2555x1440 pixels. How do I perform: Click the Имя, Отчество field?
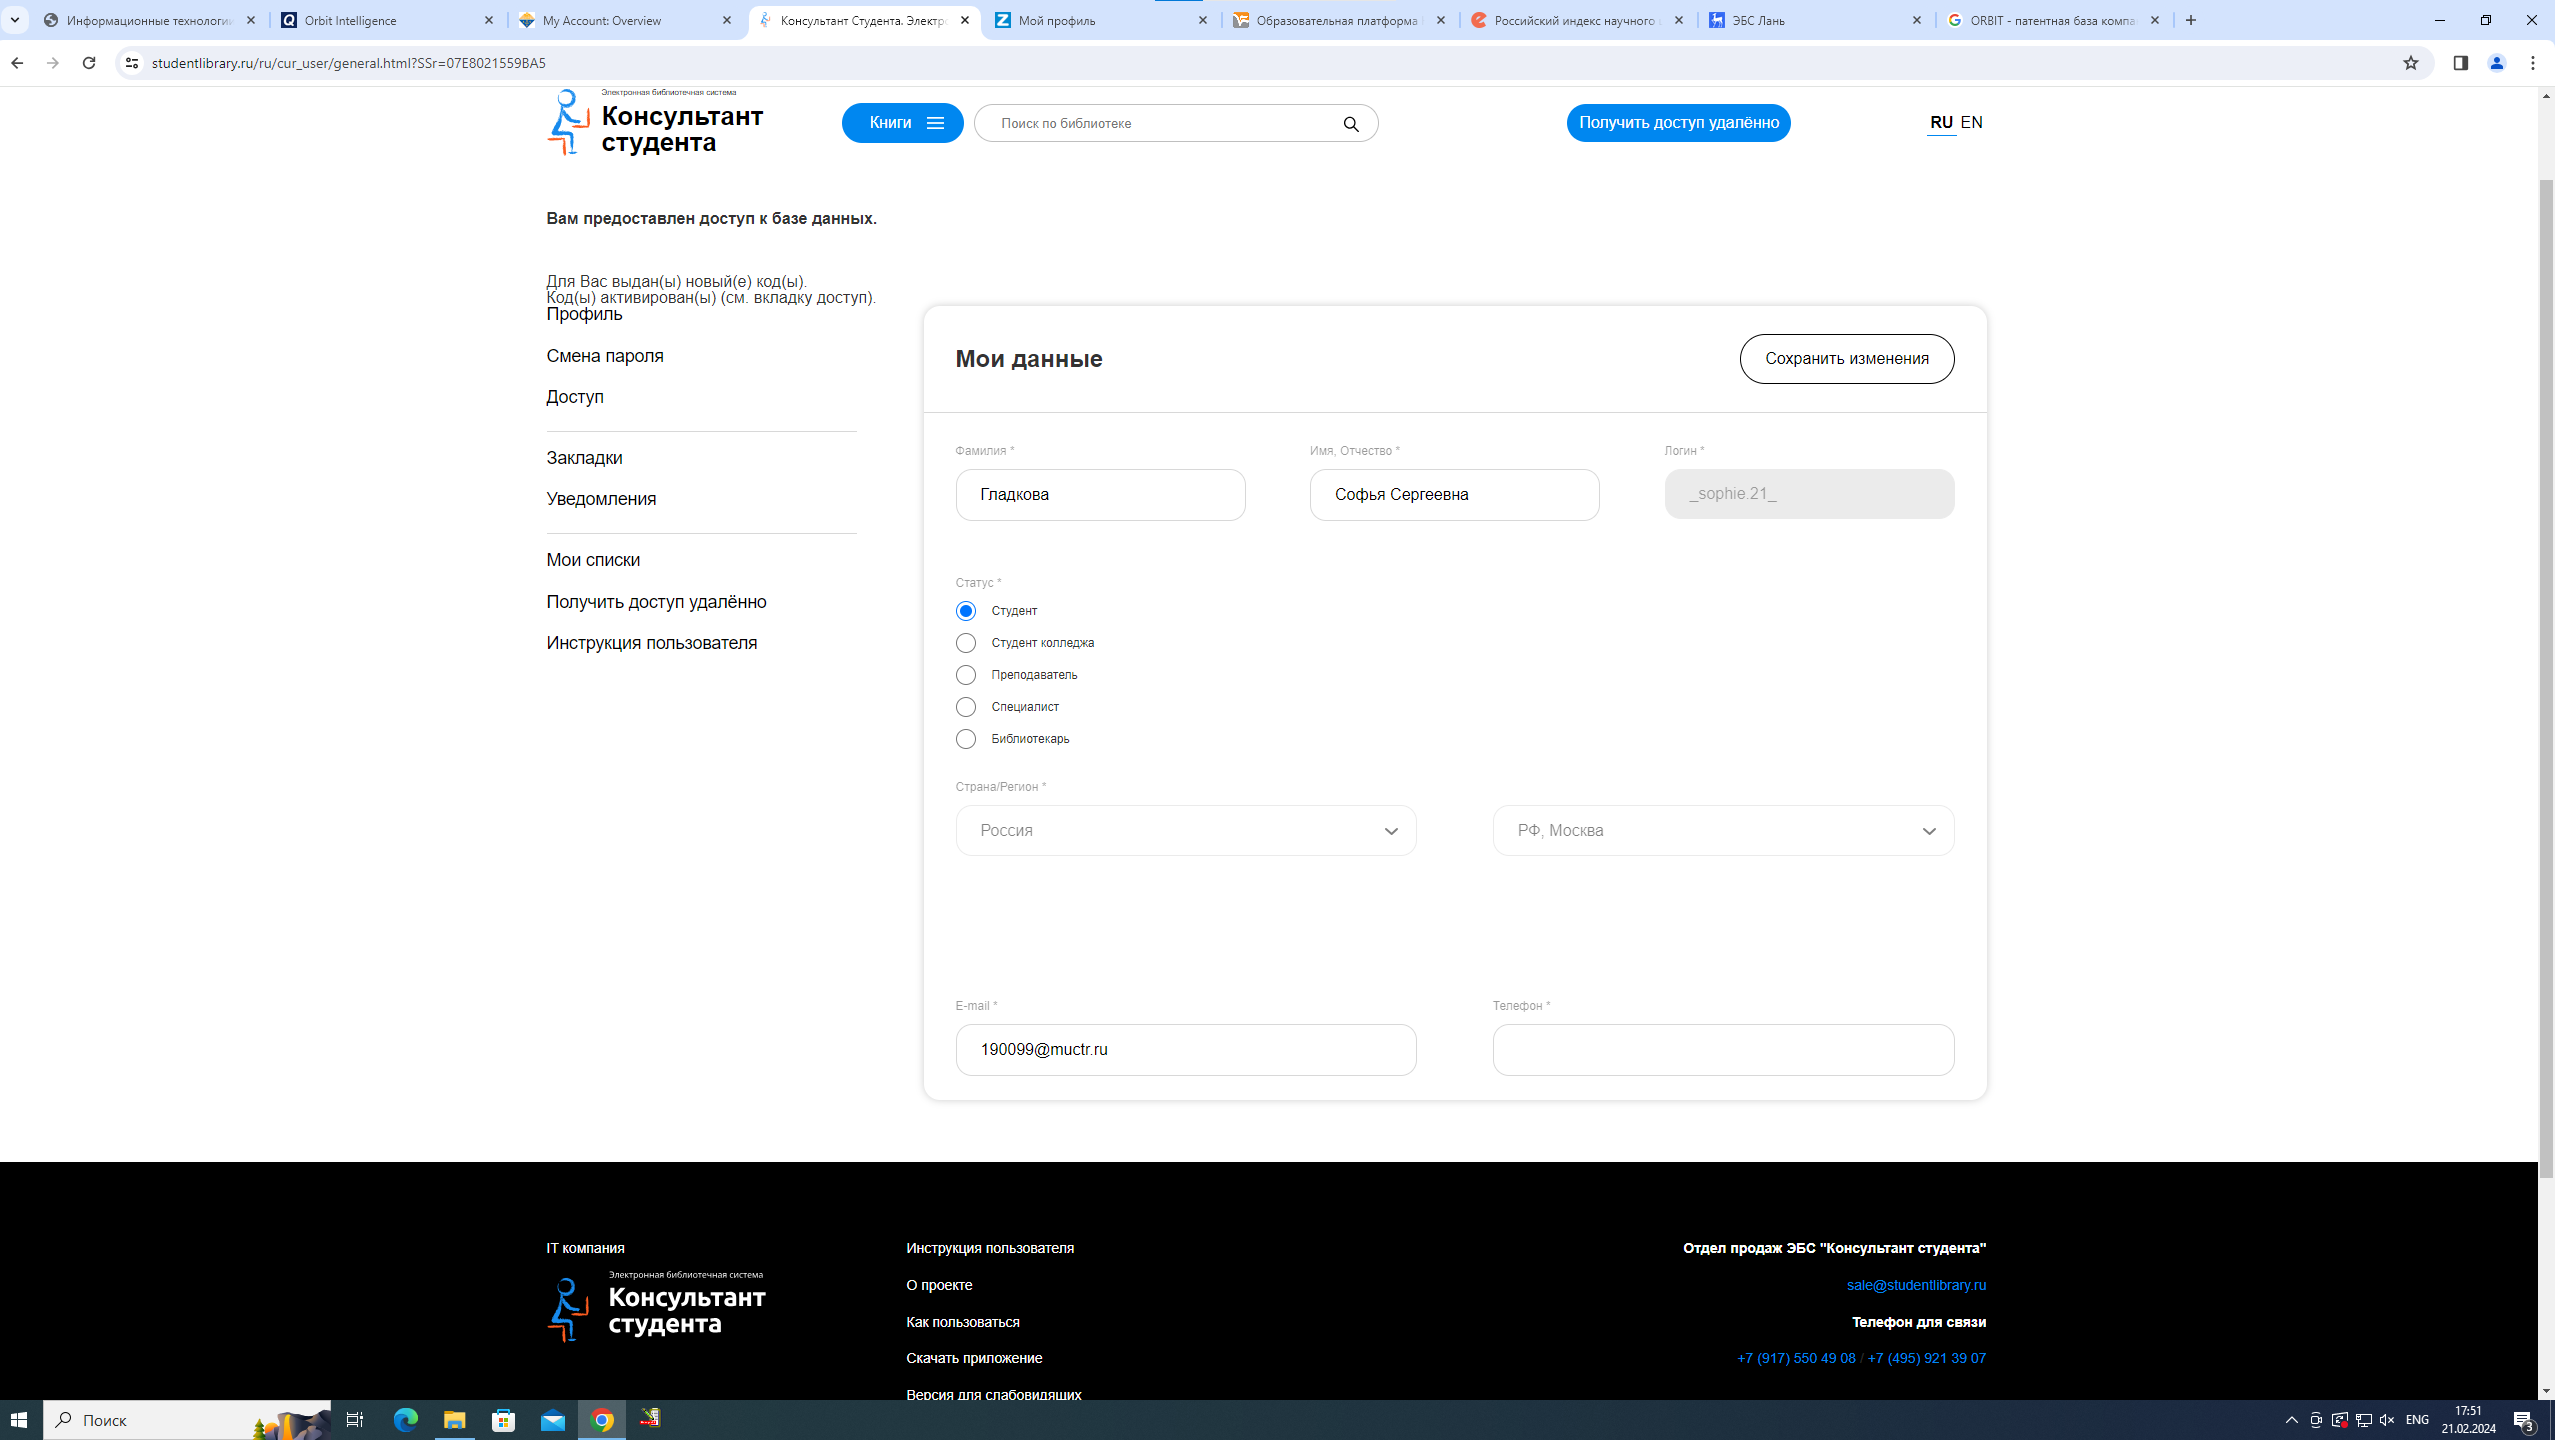(x=1454, y=495)
